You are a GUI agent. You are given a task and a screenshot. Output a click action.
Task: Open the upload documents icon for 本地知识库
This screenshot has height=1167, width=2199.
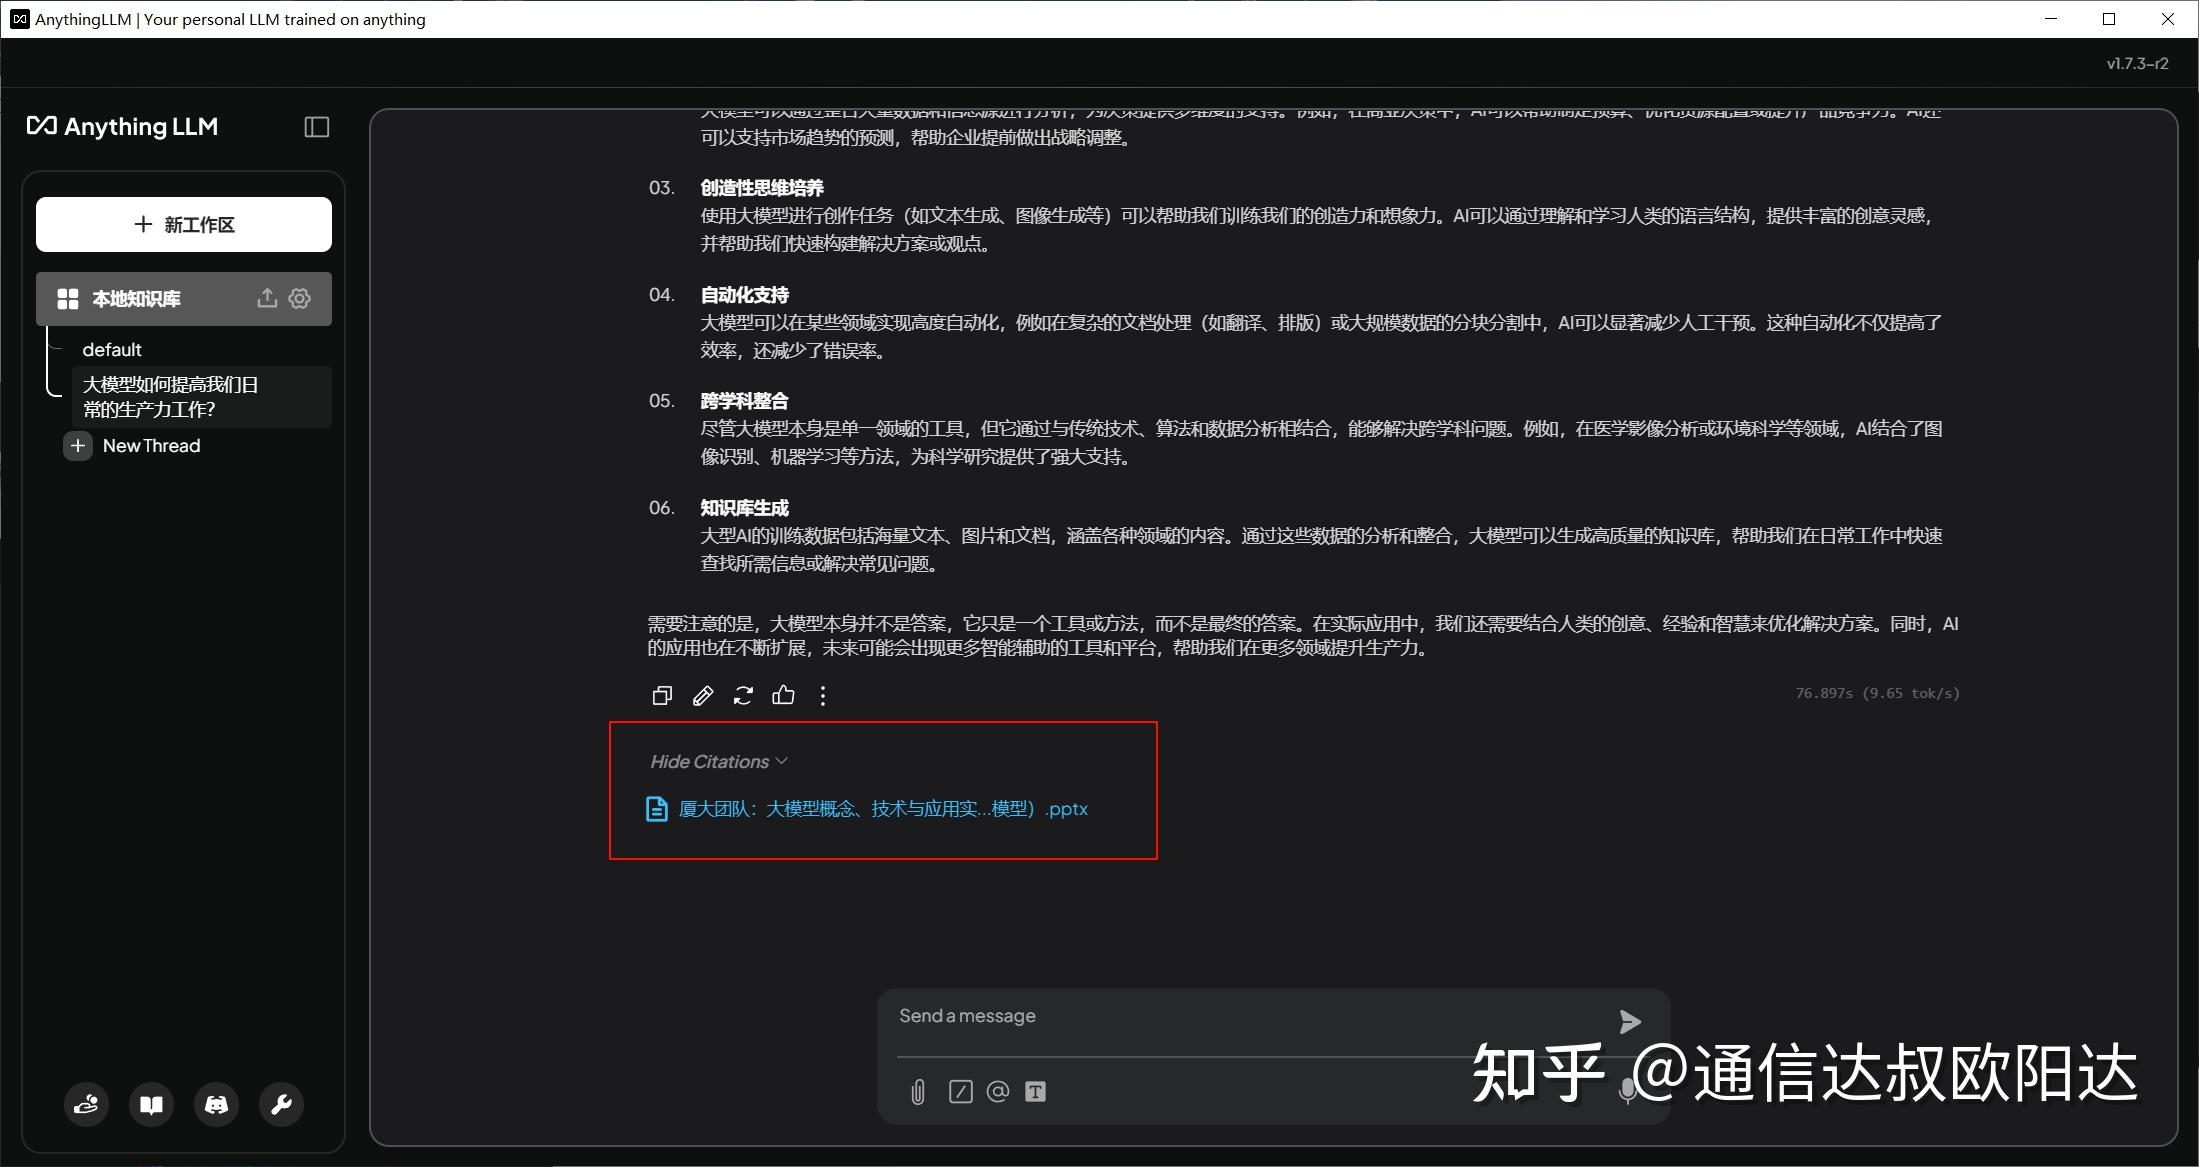point(266,298)
